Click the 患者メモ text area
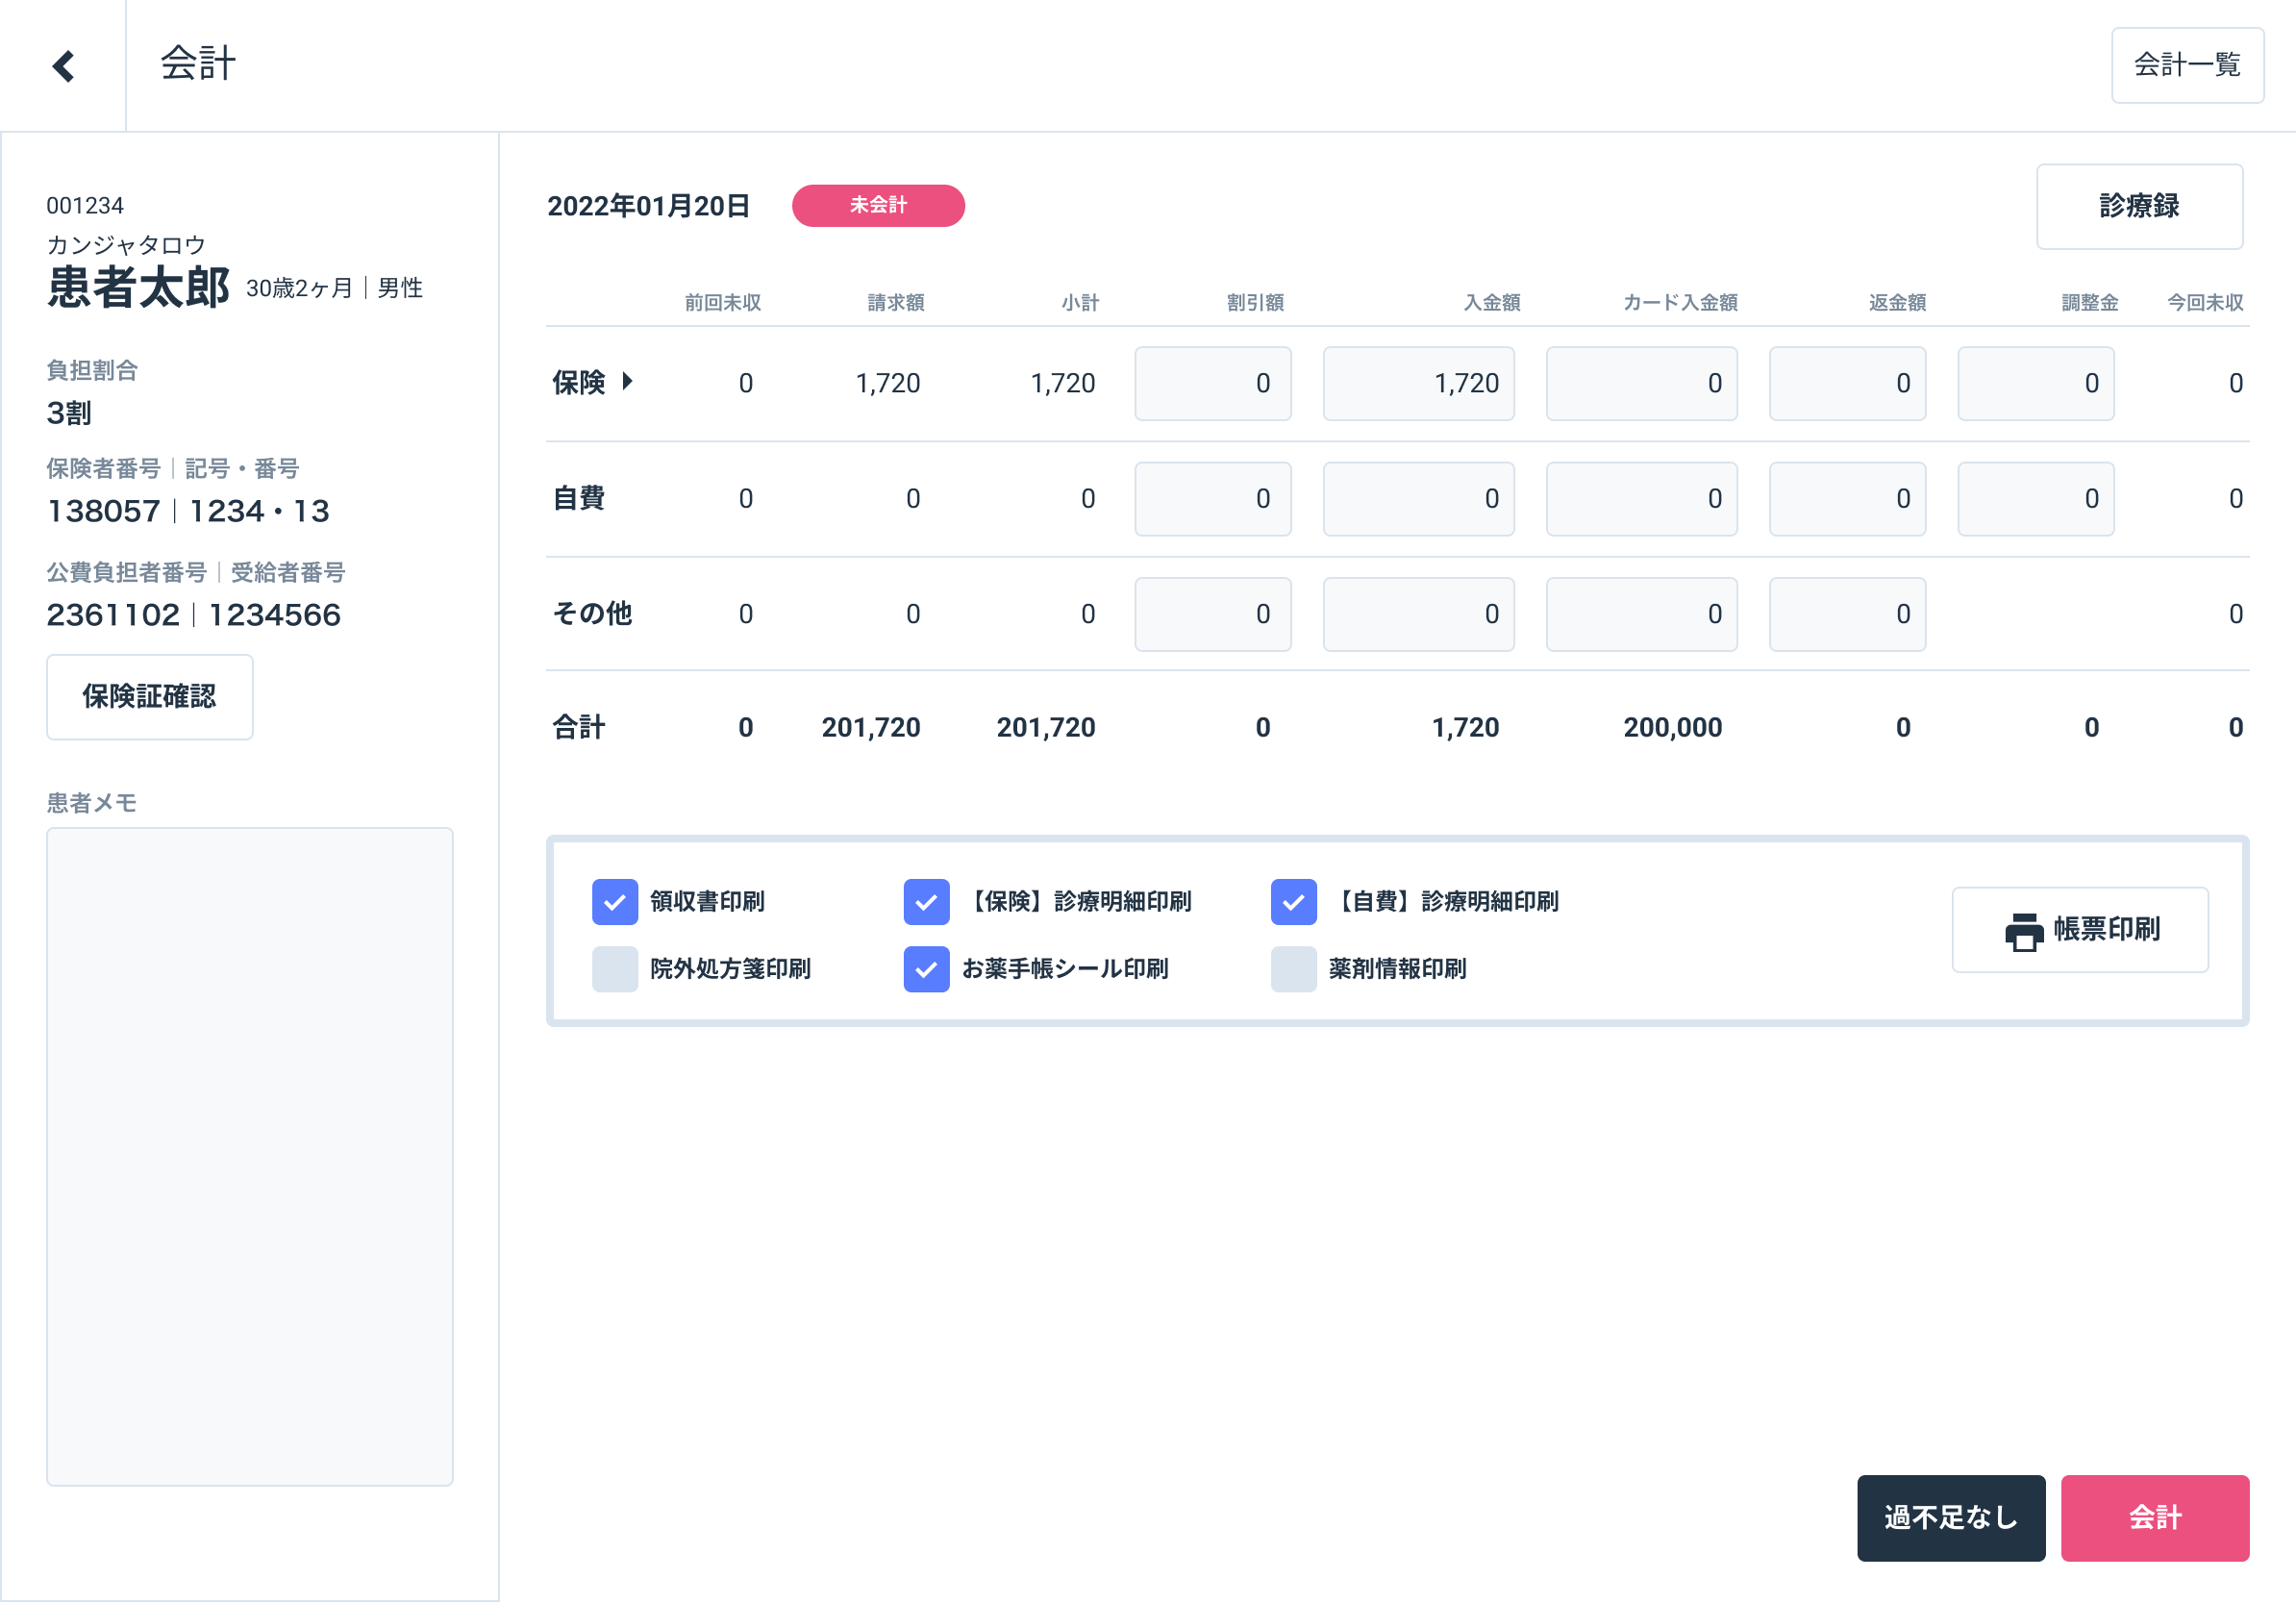The height and width of the screenshot is (1604, 2296). point(249,1155)
